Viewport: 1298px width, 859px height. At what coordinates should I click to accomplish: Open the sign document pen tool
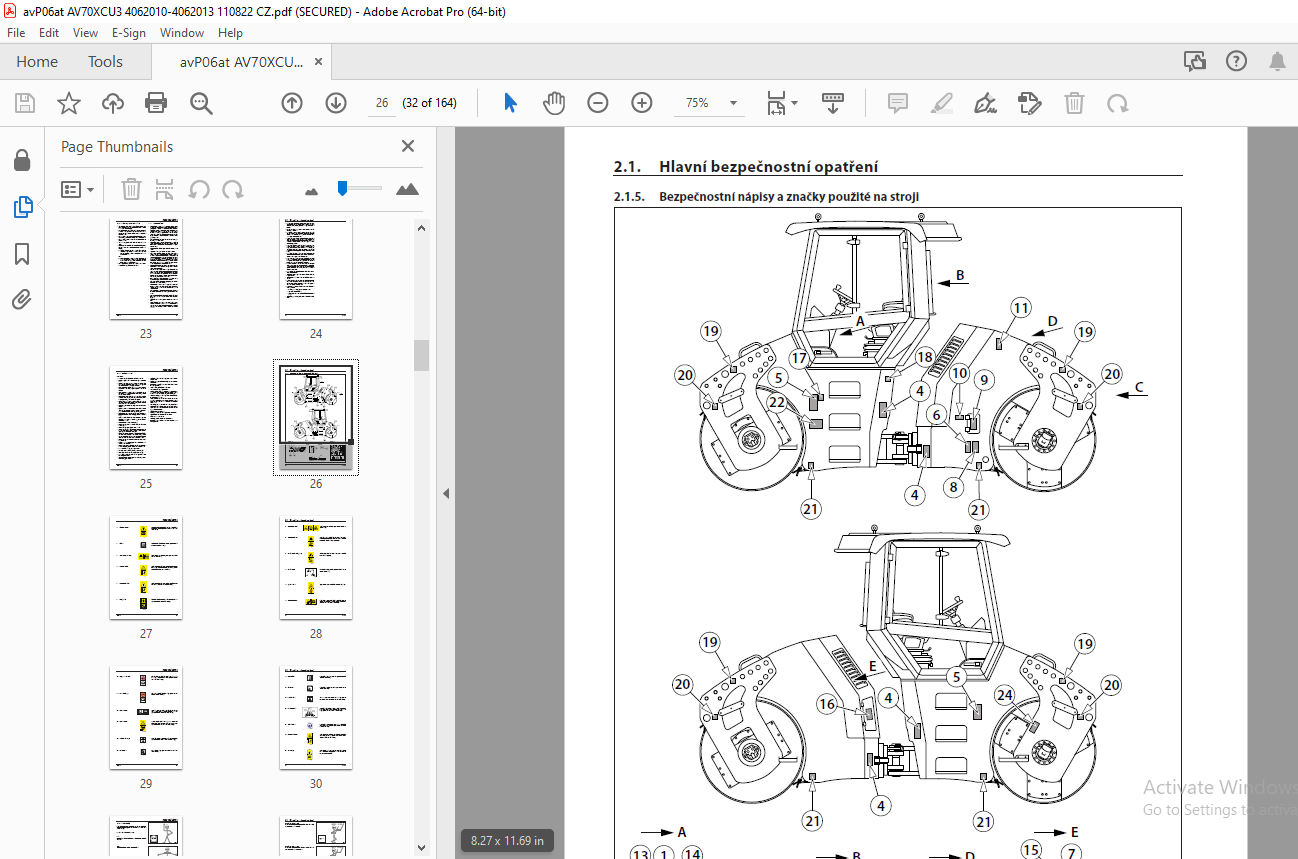(986, 103)
